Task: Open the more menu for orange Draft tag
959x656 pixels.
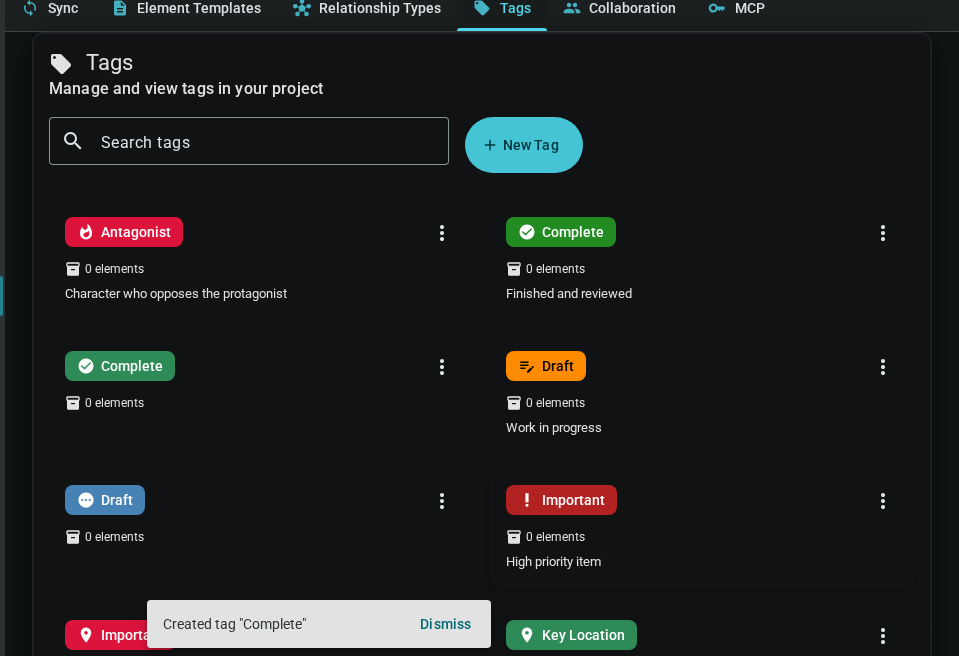Action: point(883,367)
